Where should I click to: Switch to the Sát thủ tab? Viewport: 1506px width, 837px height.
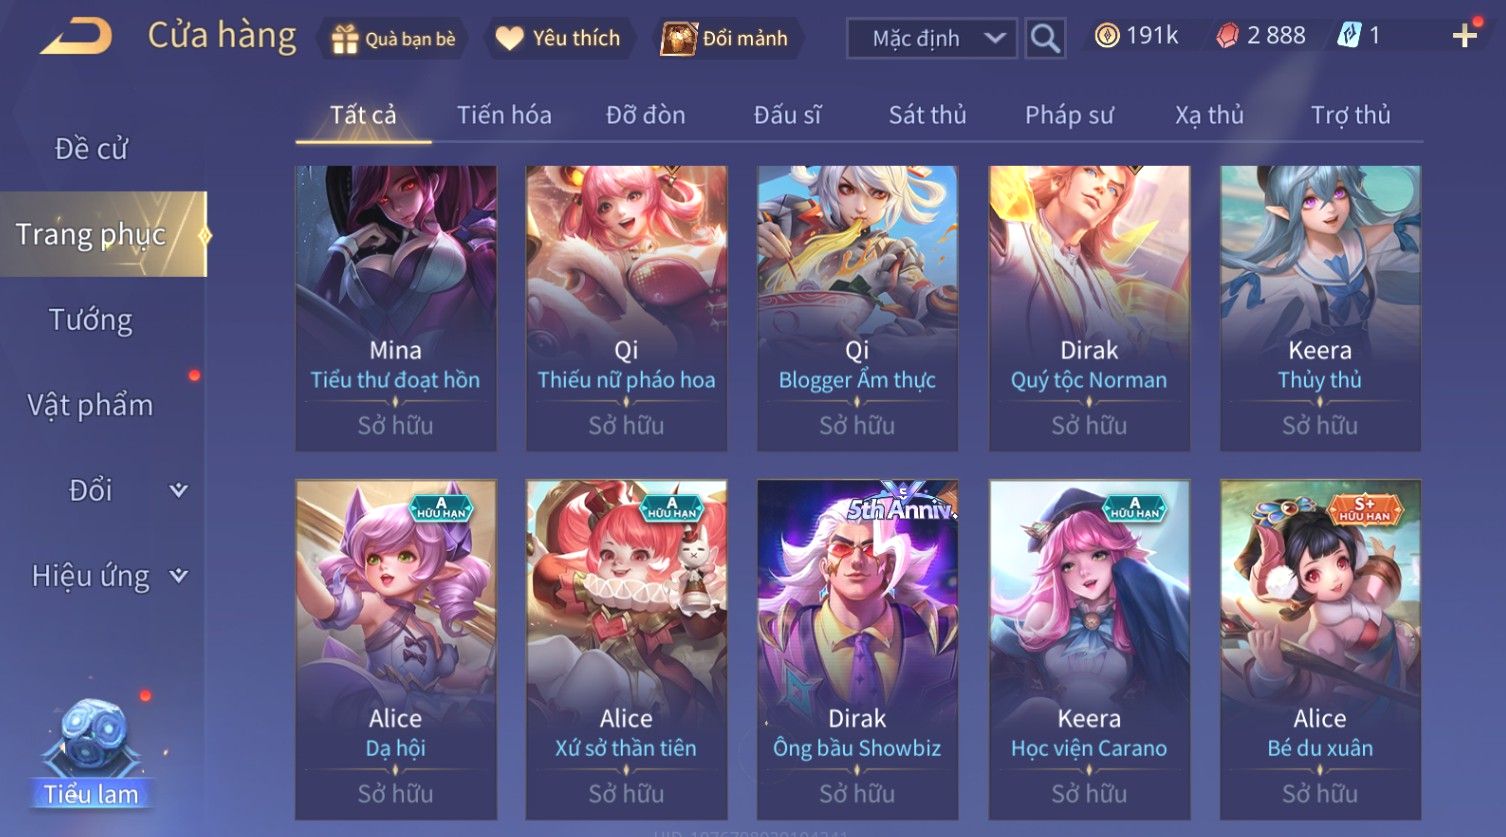(927, 115)
